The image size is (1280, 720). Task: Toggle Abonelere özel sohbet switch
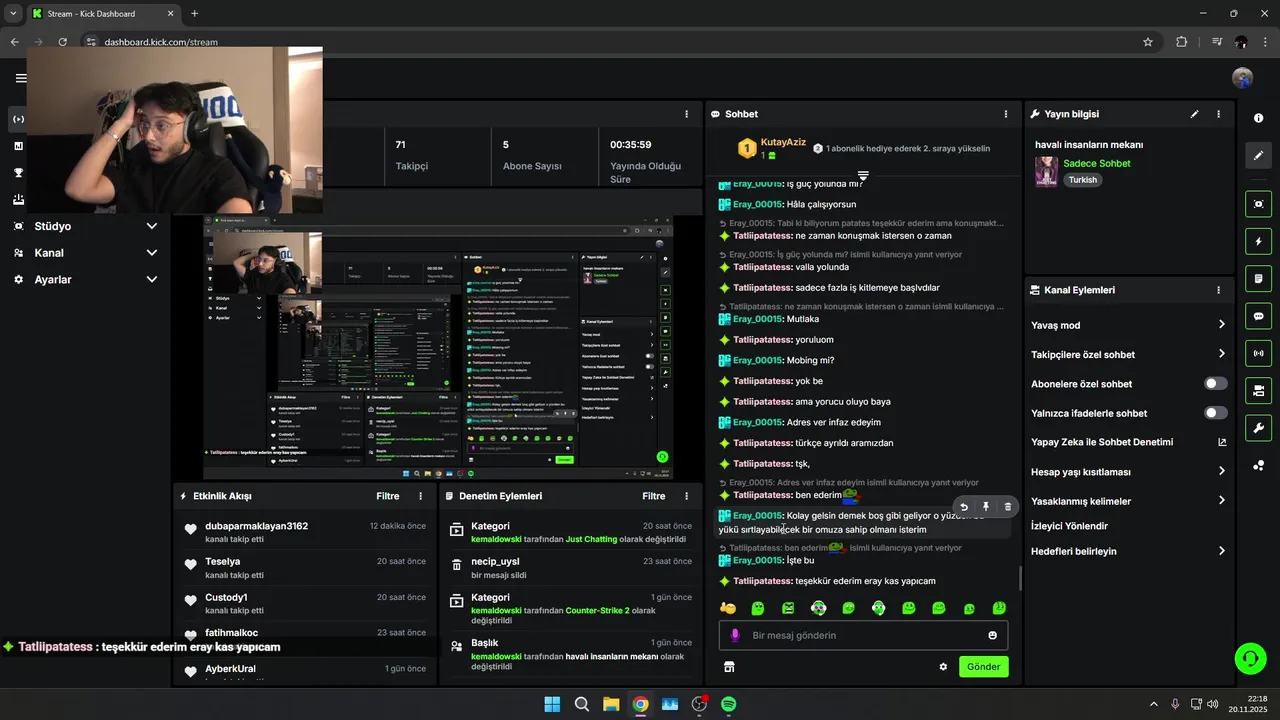[x=1215, y=384]
